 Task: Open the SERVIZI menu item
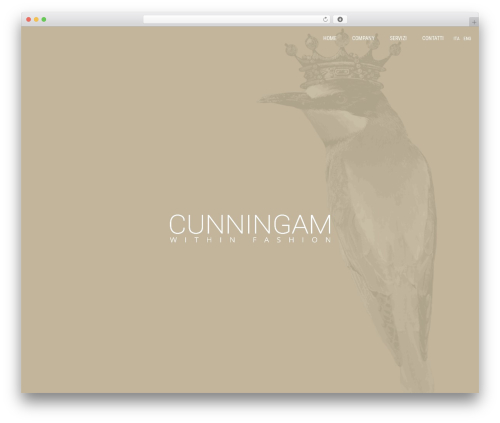tap(398, 38)
